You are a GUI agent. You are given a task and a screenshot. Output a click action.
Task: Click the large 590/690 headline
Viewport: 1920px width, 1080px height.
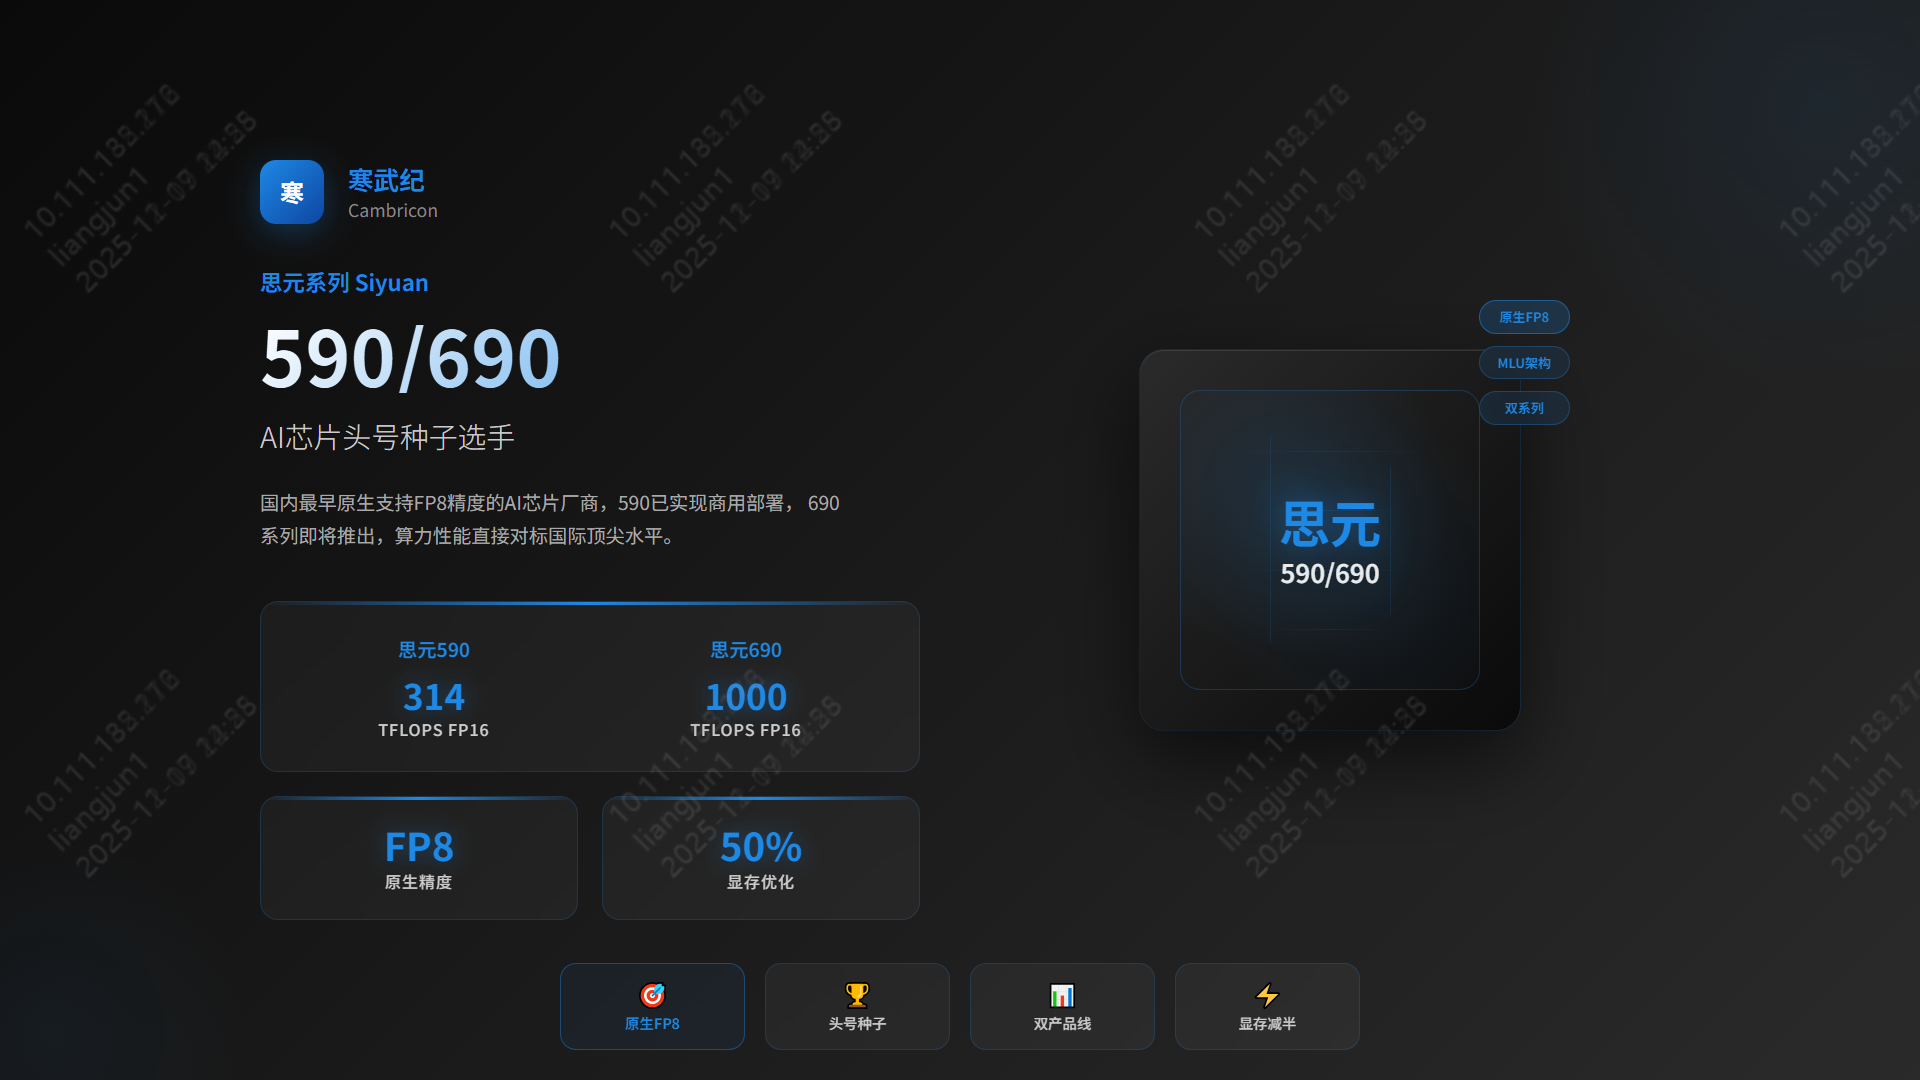coord(410,358)
